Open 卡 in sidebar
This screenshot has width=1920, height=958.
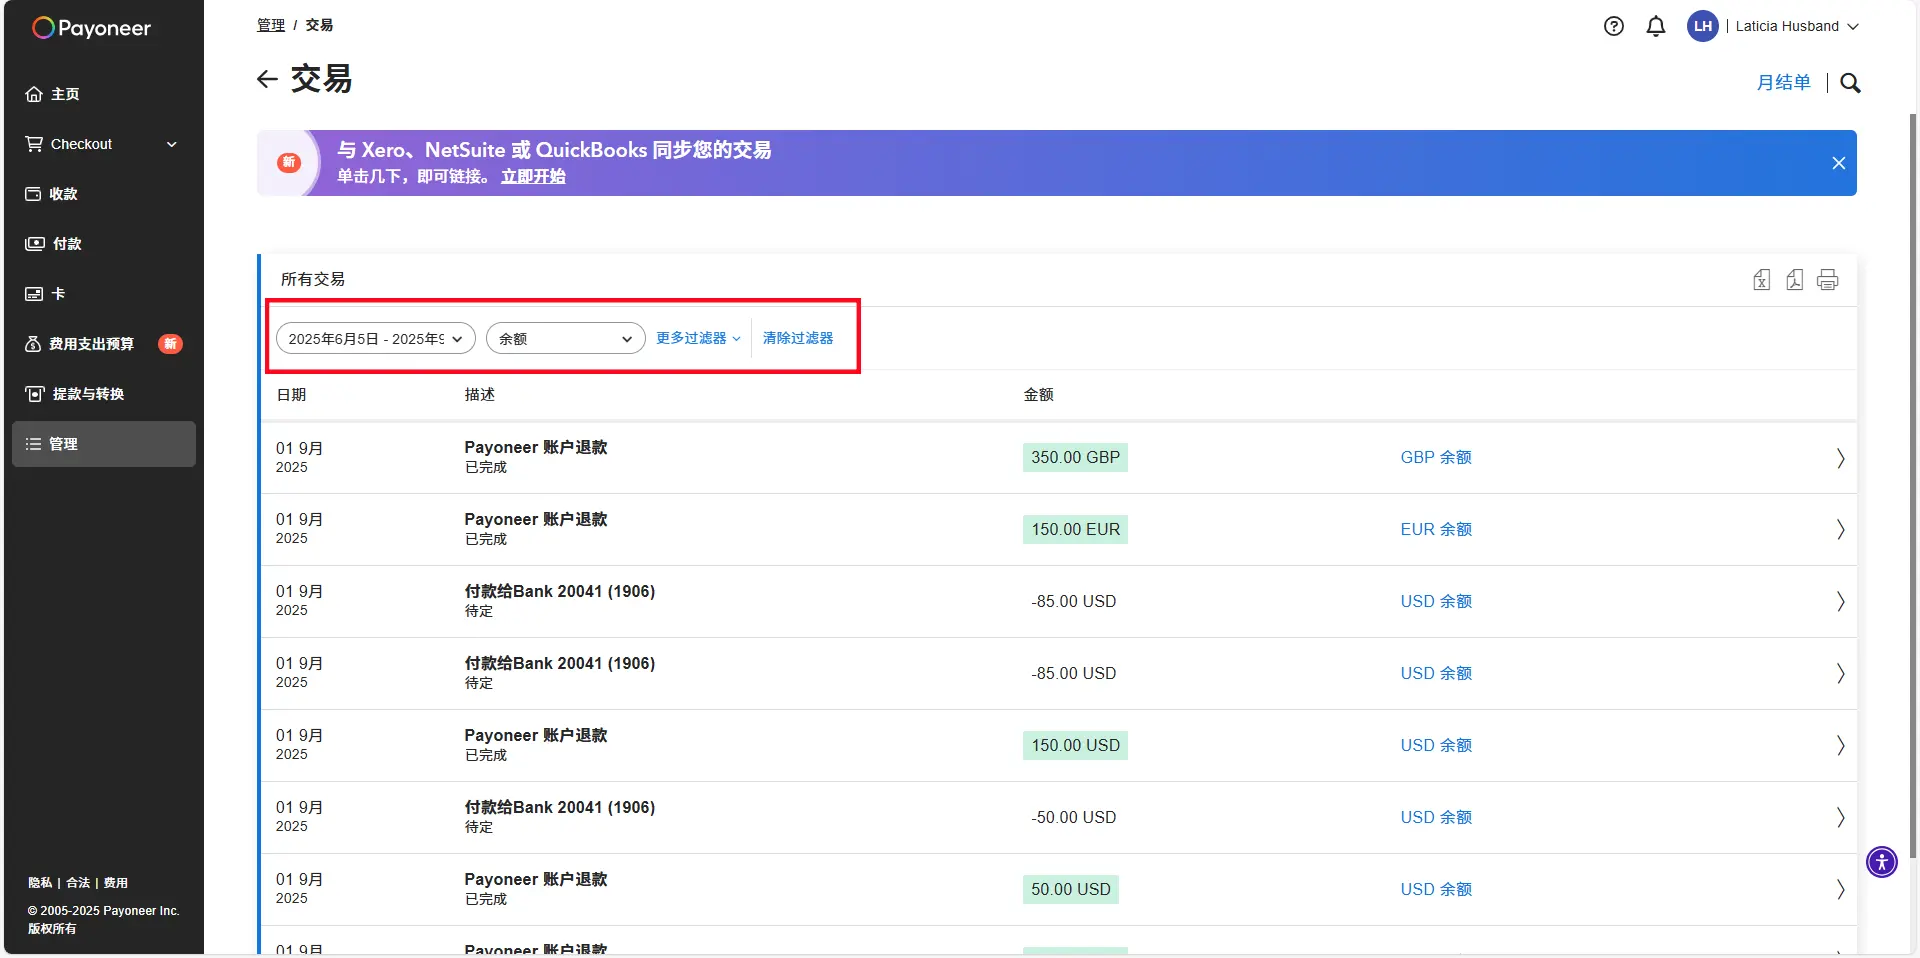[104, 294]
